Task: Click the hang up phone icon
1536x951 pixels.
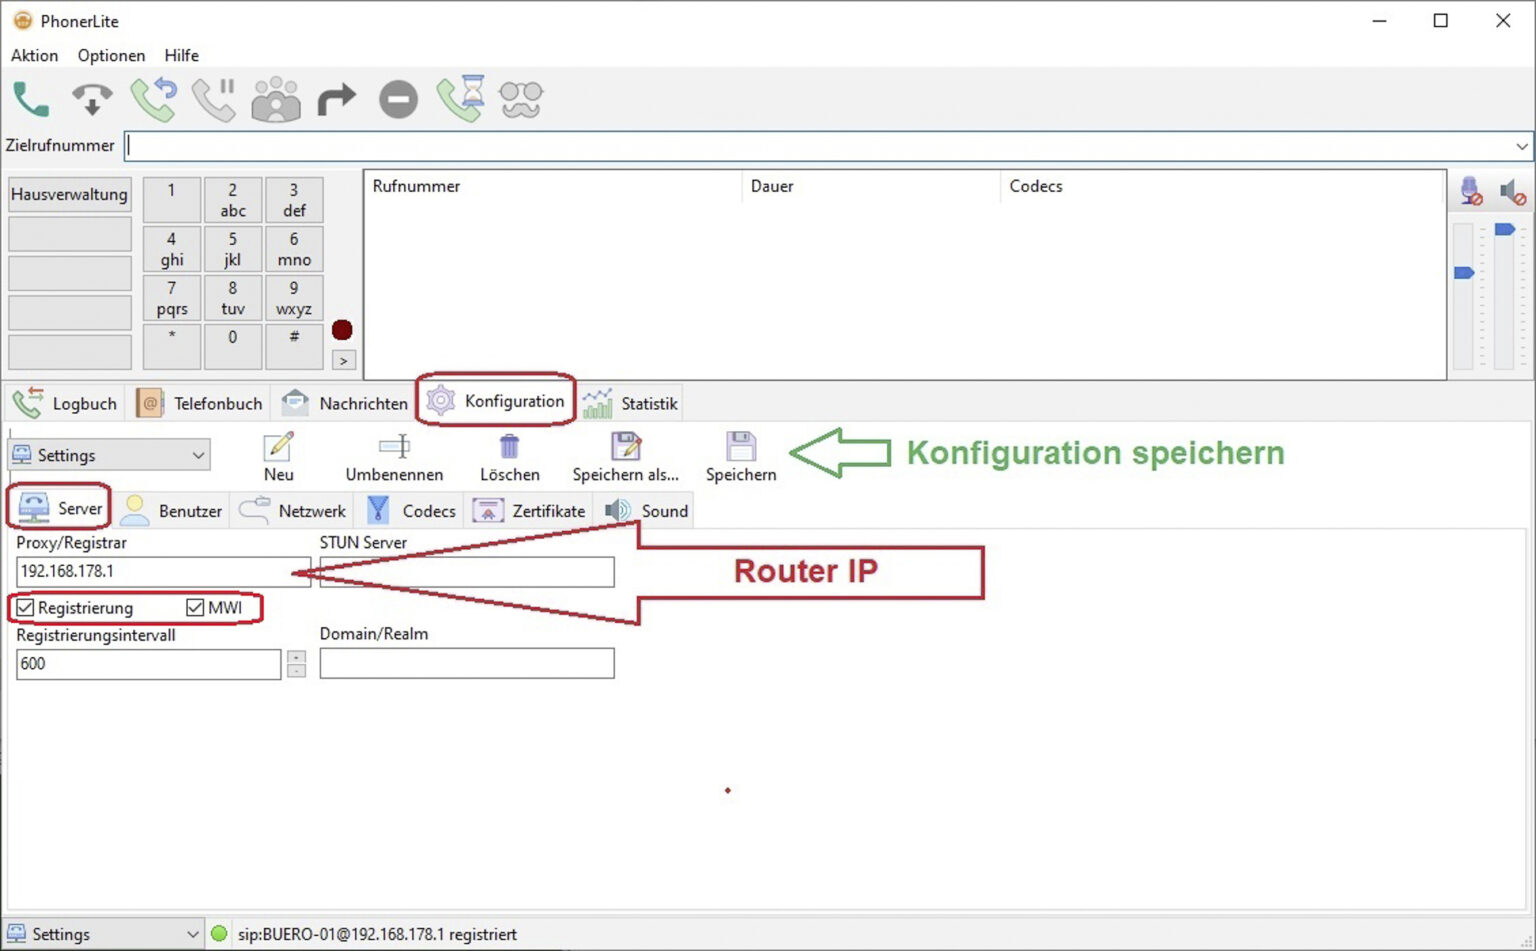Action: 92,99
